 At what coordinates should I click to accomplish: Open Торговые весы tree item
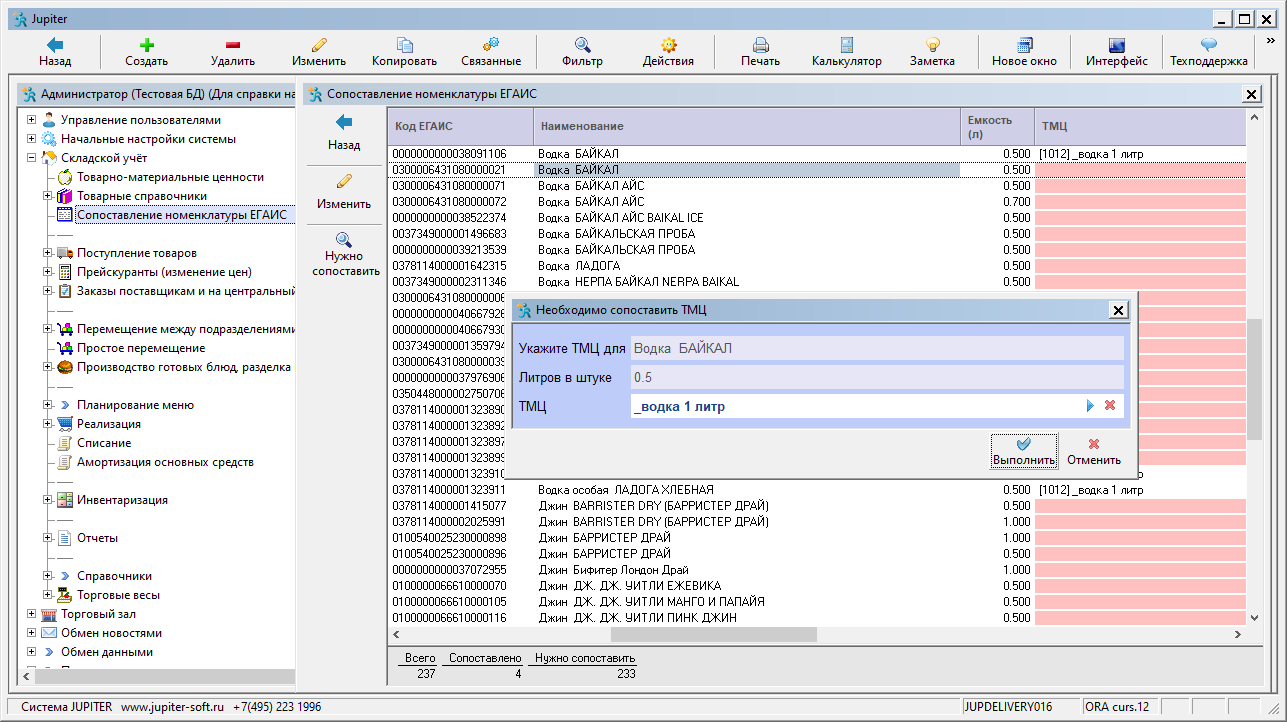click(x=118, y=595)
